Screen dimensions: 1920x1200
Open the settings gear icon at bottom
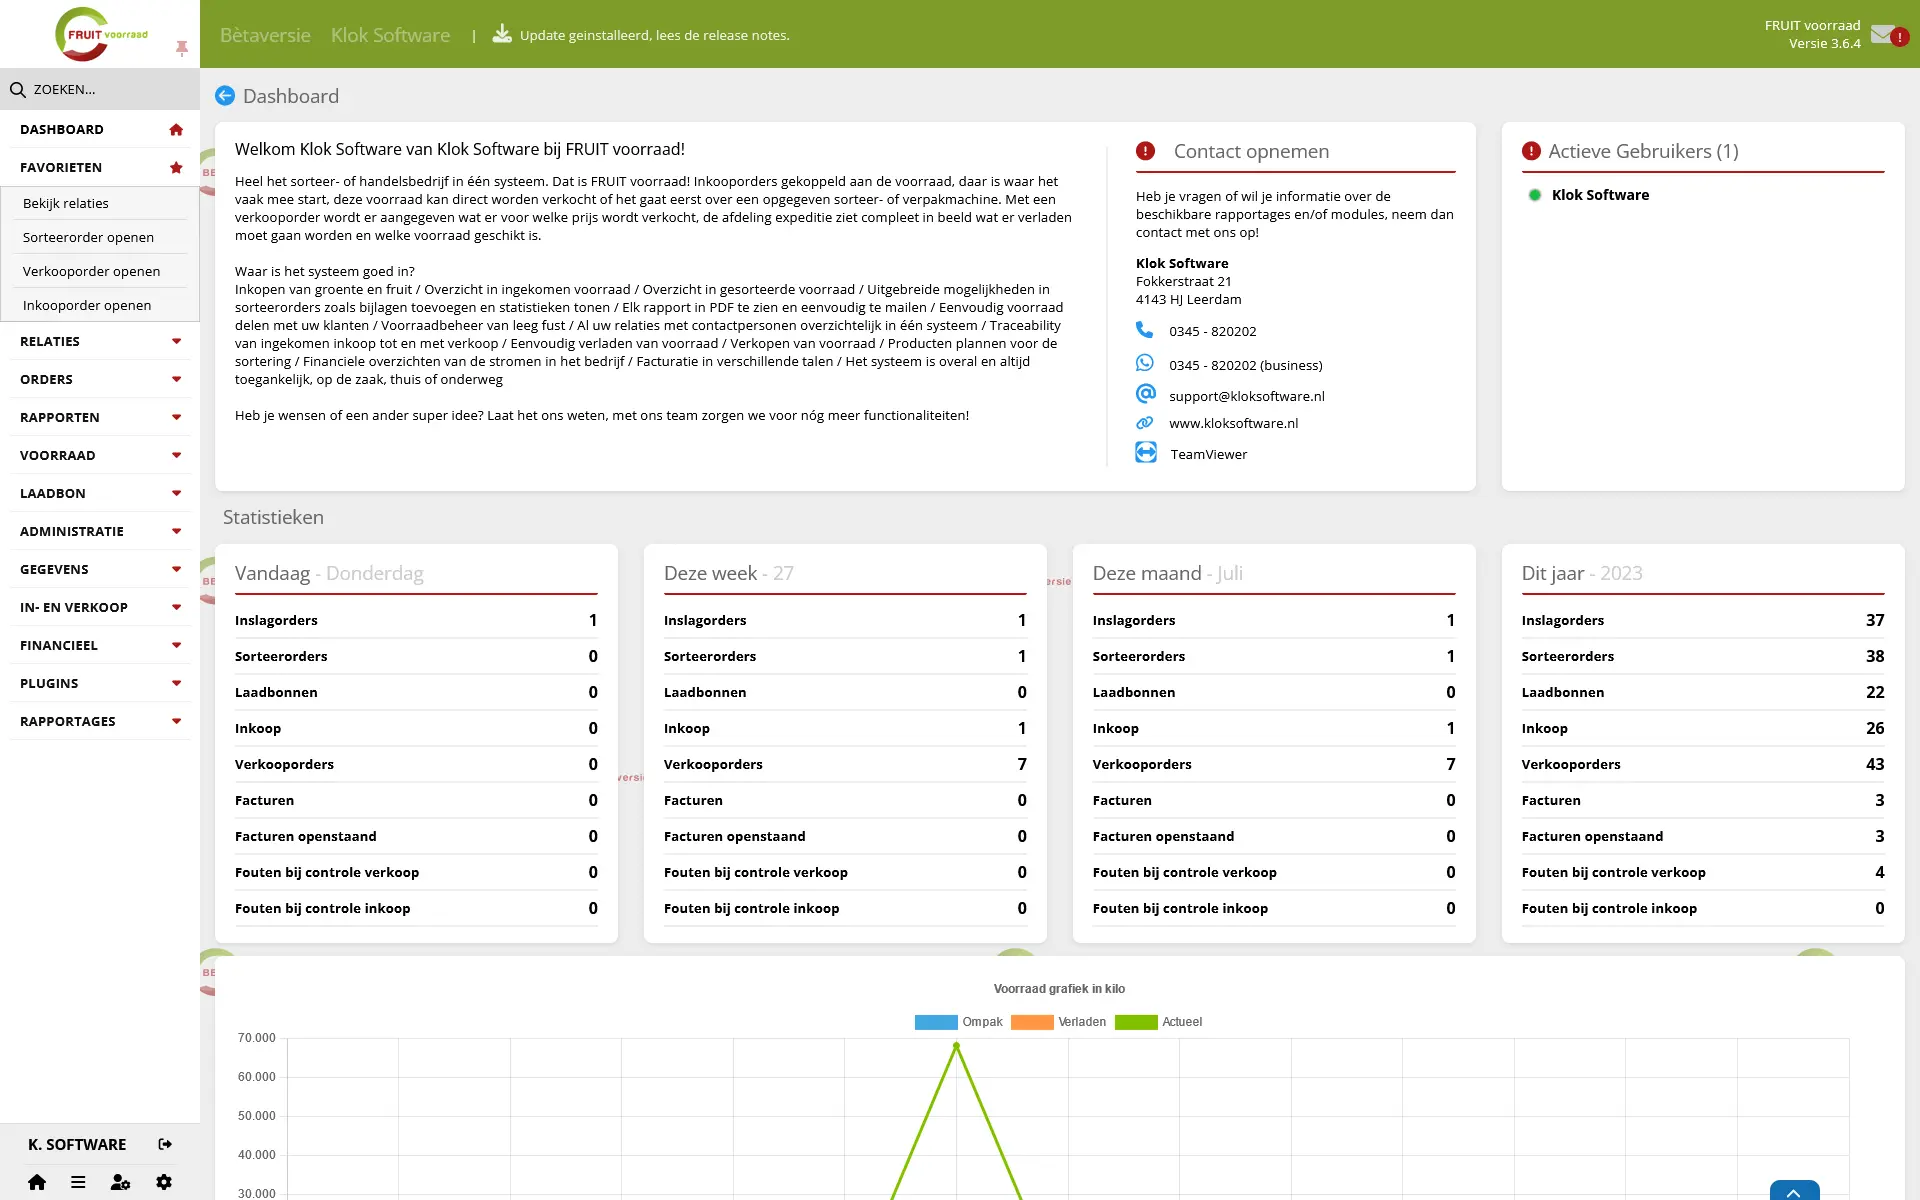(164, 1182)
